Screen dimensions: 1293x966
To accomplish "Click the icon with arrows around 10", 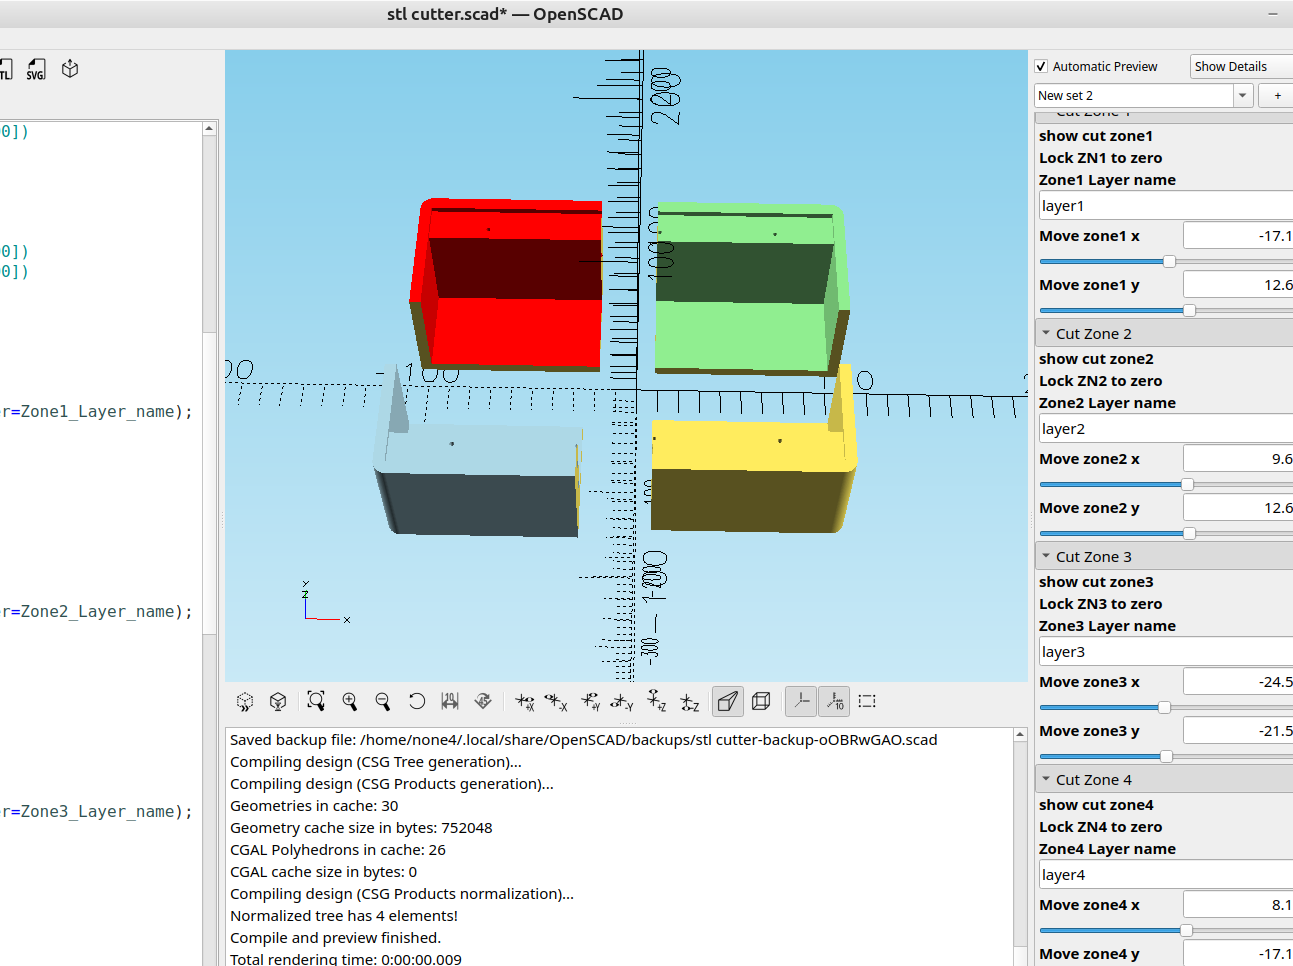I will (450, 701).
